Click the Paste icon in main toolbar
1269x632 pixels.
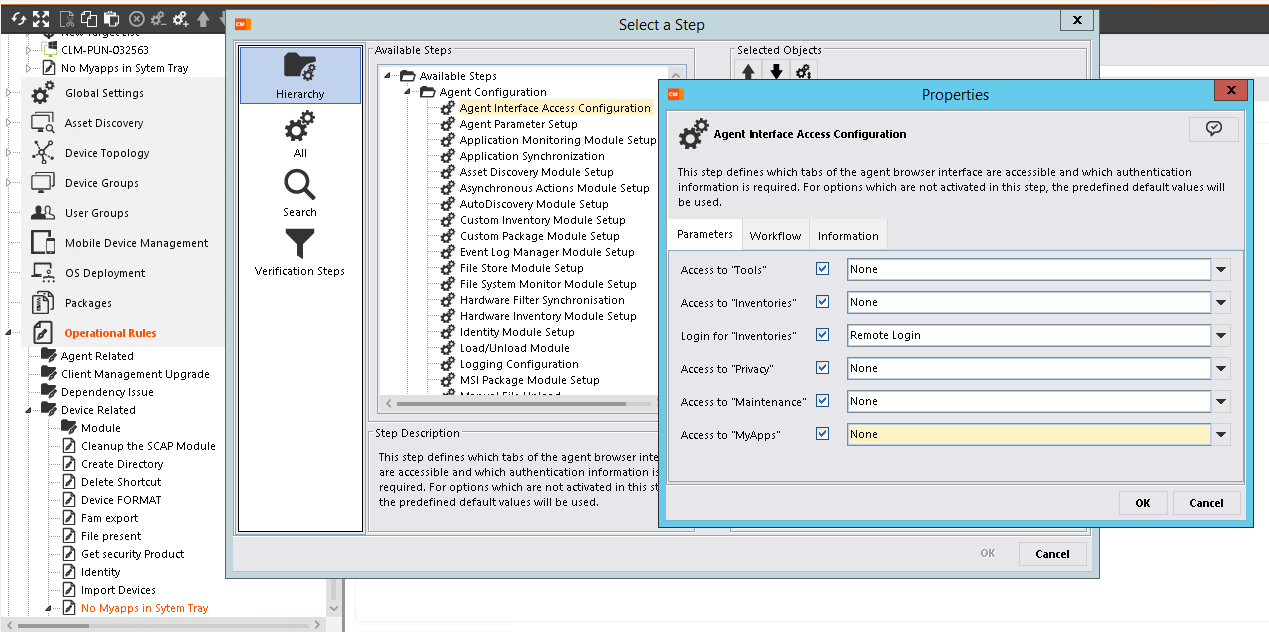point(111,19)
